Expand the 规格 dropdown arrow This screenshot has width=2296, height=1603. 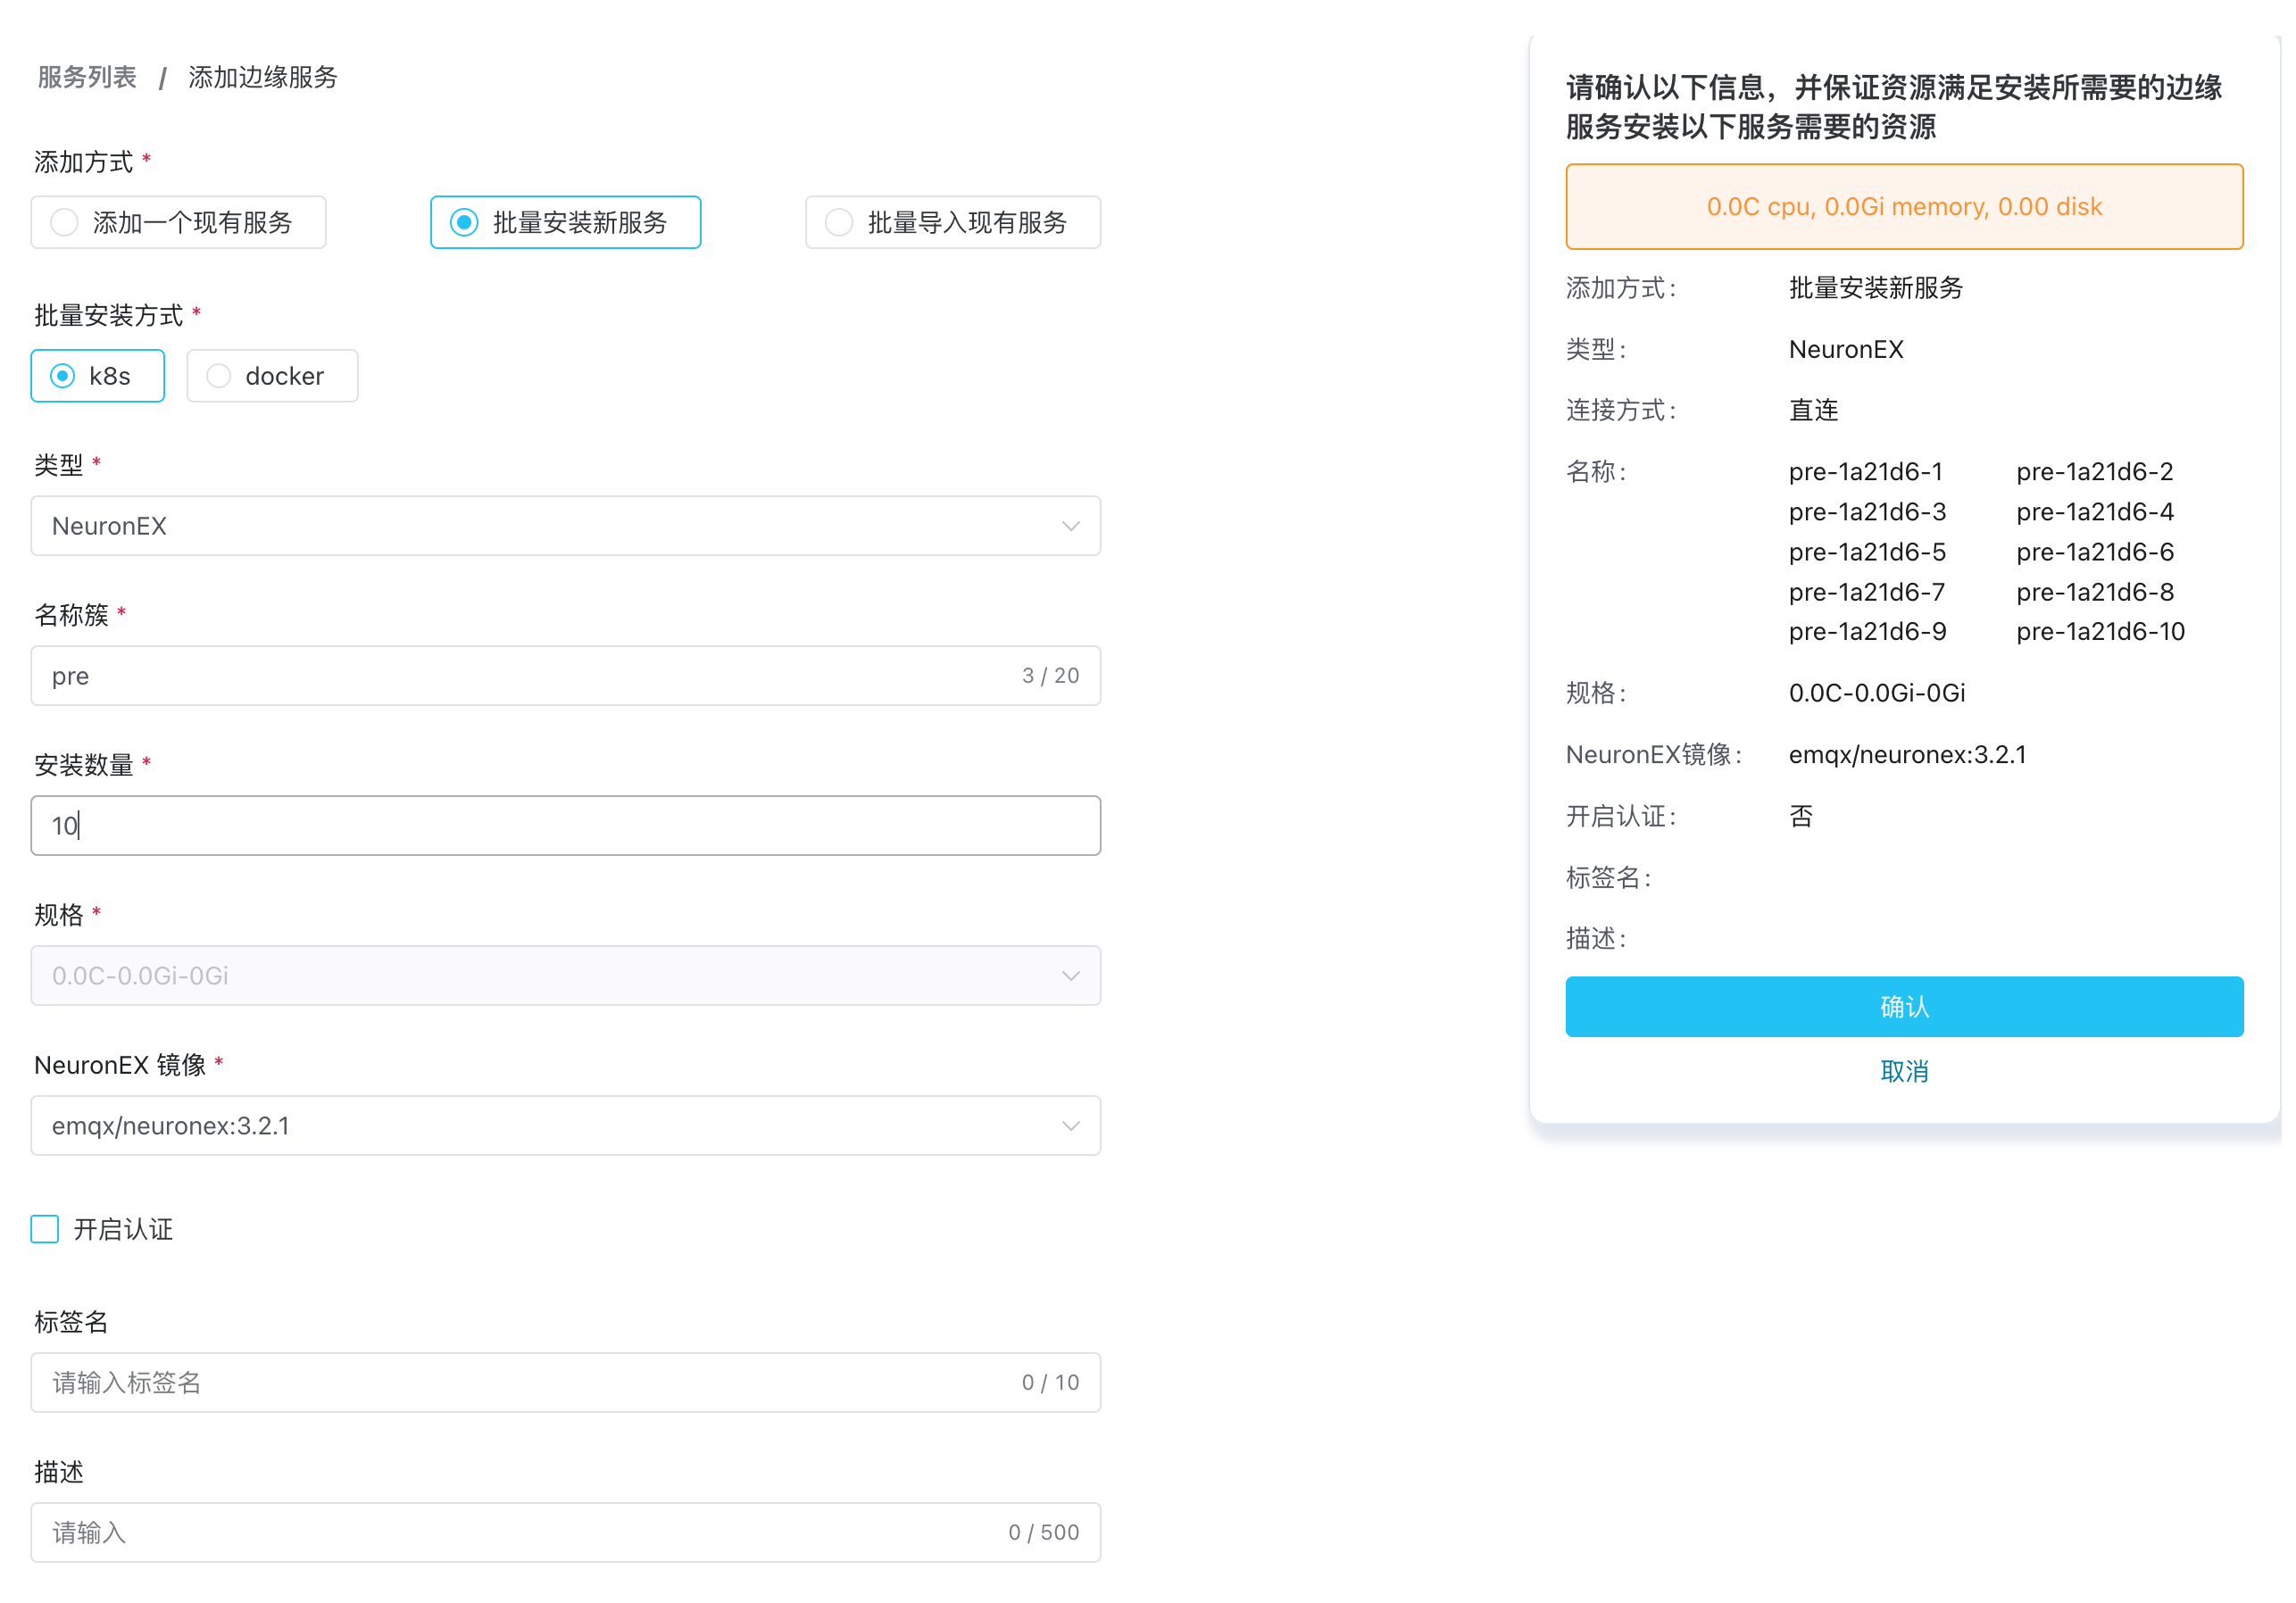coord(1071,976)
